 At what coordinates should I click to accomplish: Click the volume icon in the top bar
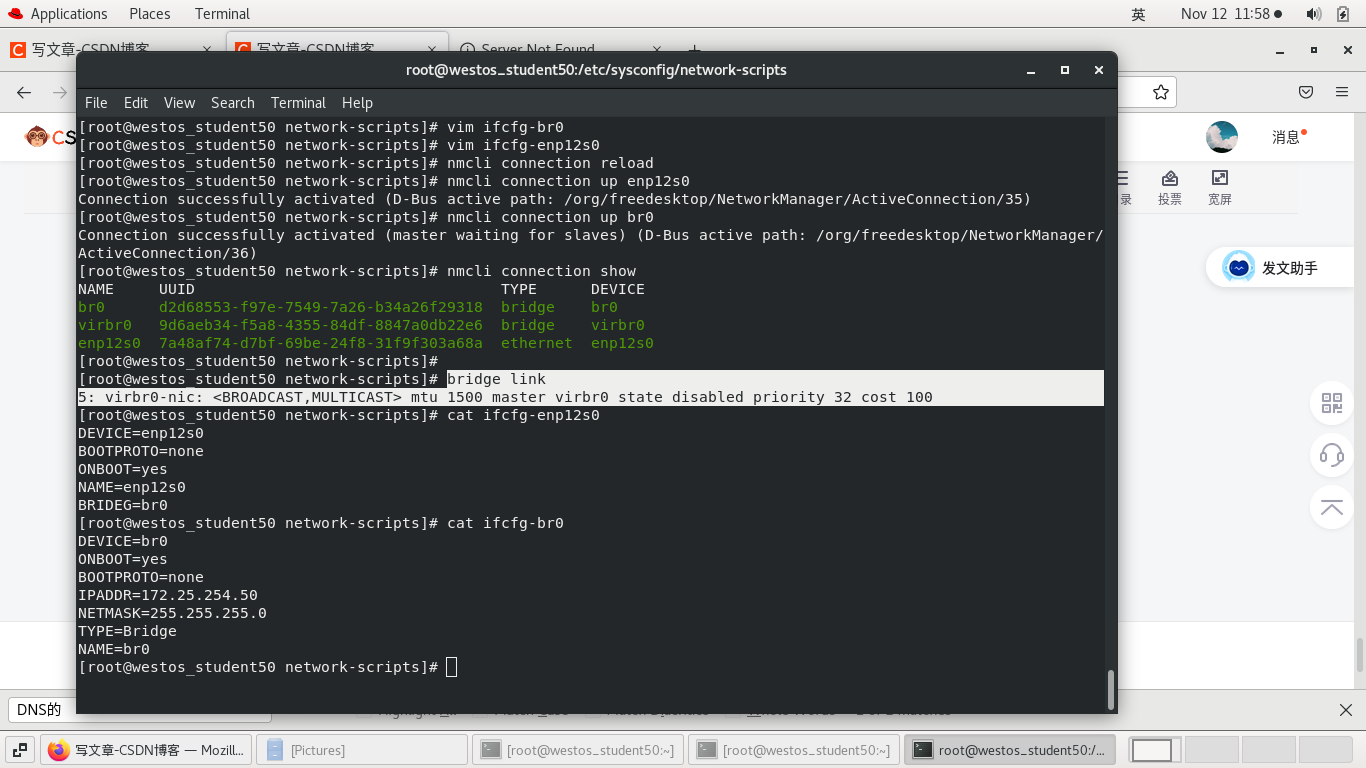click(1313, 13)
